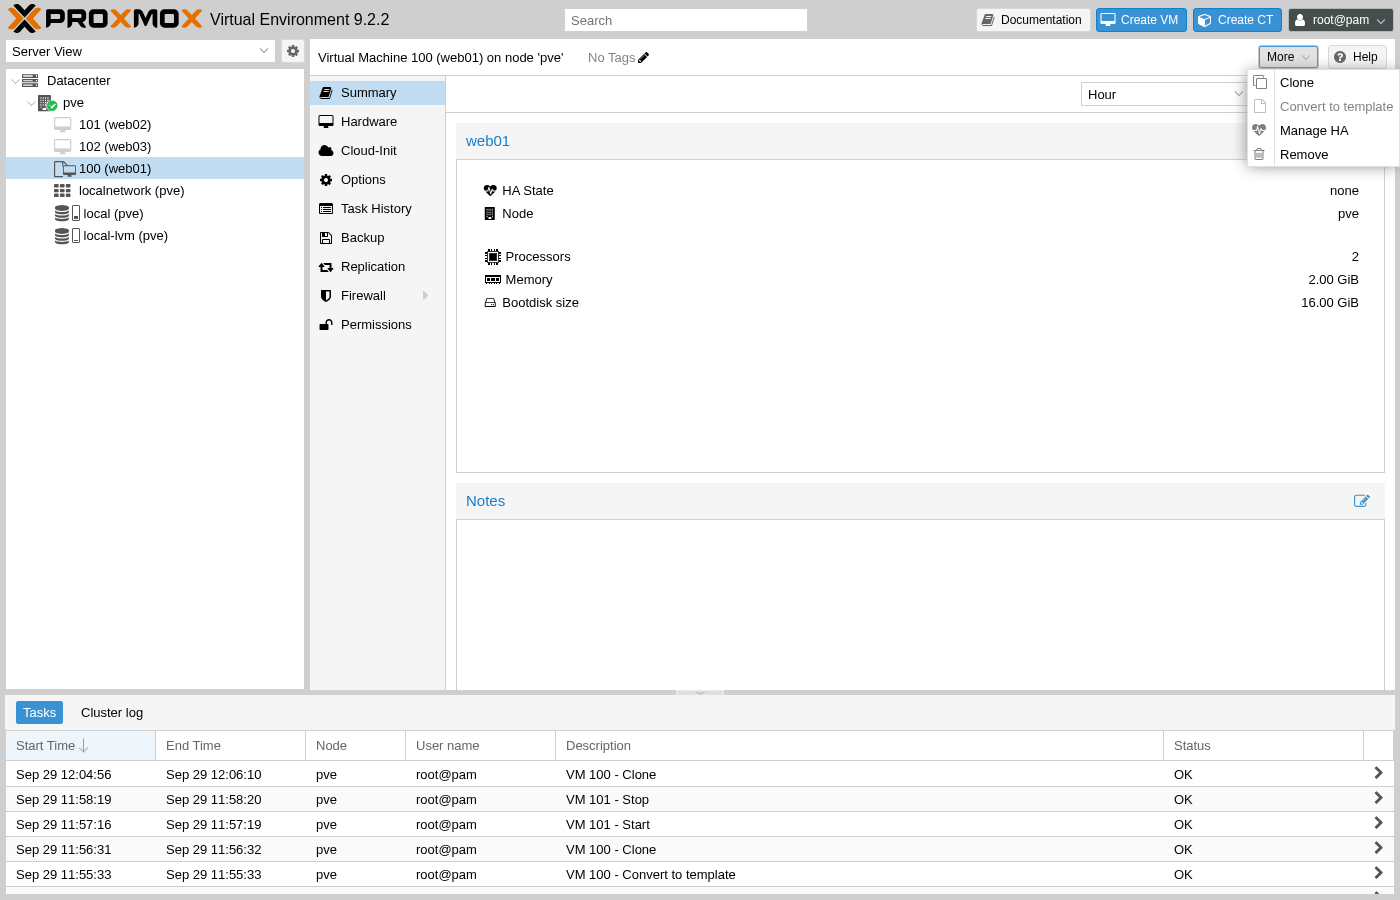Viewport: 1400px width, 900px height.
Task: Open the Task History tab
Action: point(377,209)
